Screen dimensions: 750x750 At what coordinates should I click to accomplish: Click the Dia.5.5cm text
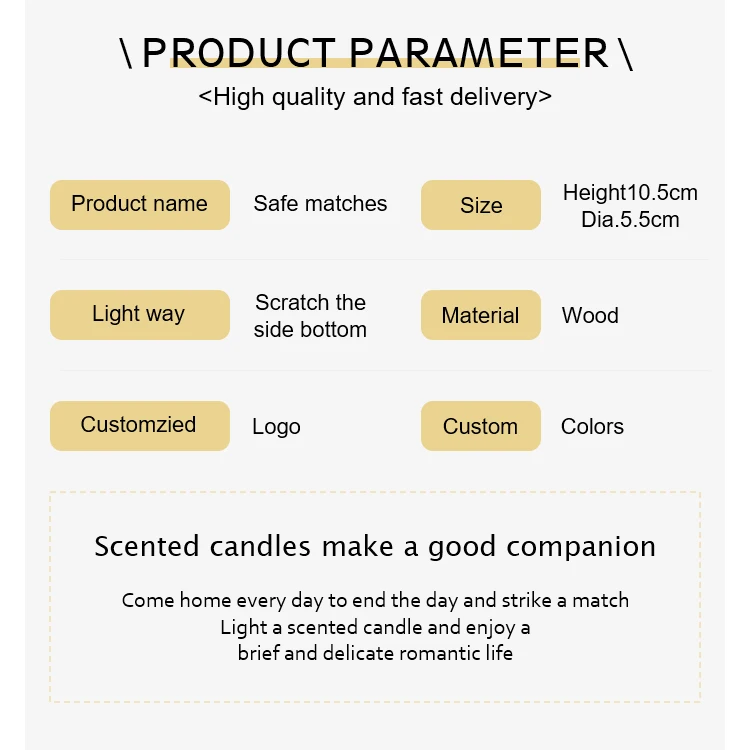coord(630,220)
